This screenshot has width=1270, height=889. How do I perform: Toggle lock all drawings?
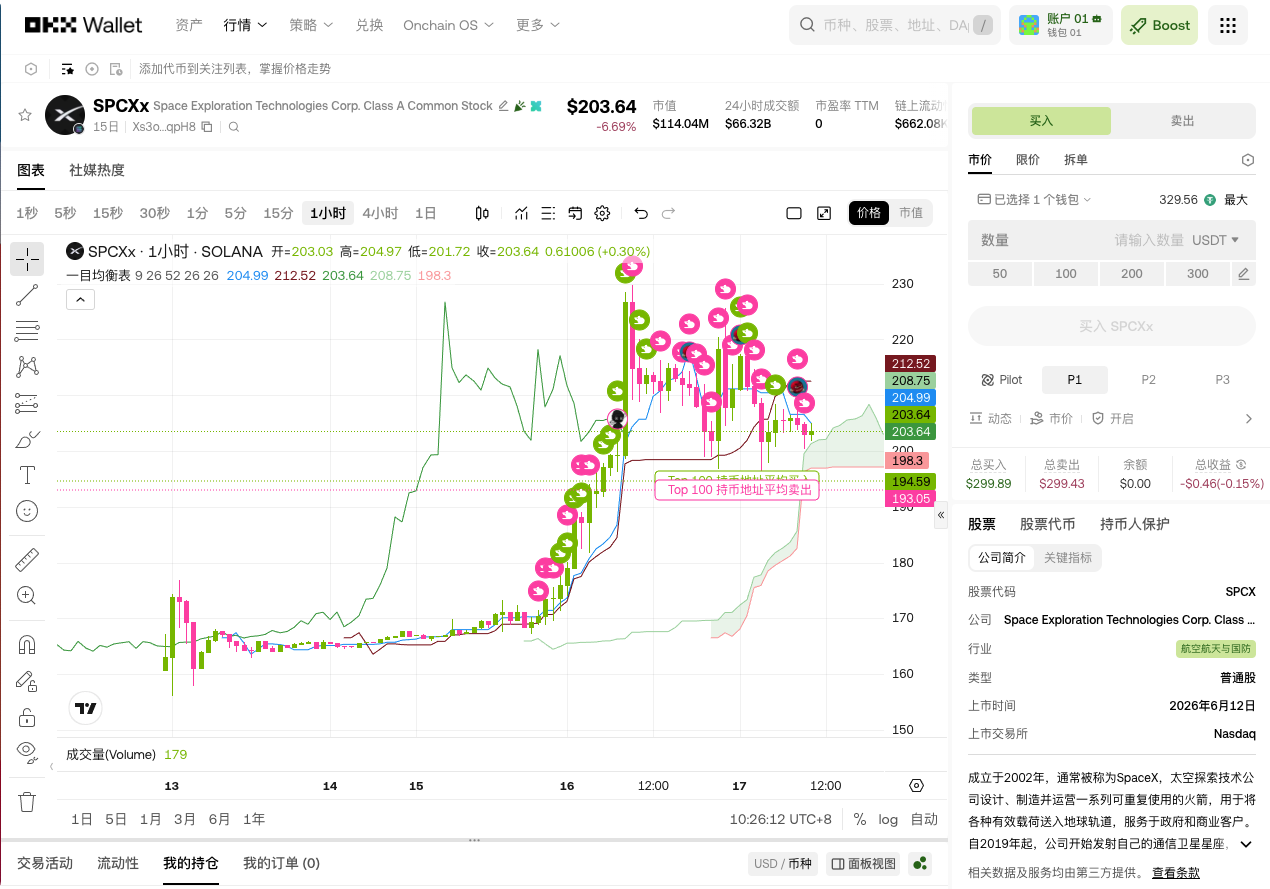point(27,717)
